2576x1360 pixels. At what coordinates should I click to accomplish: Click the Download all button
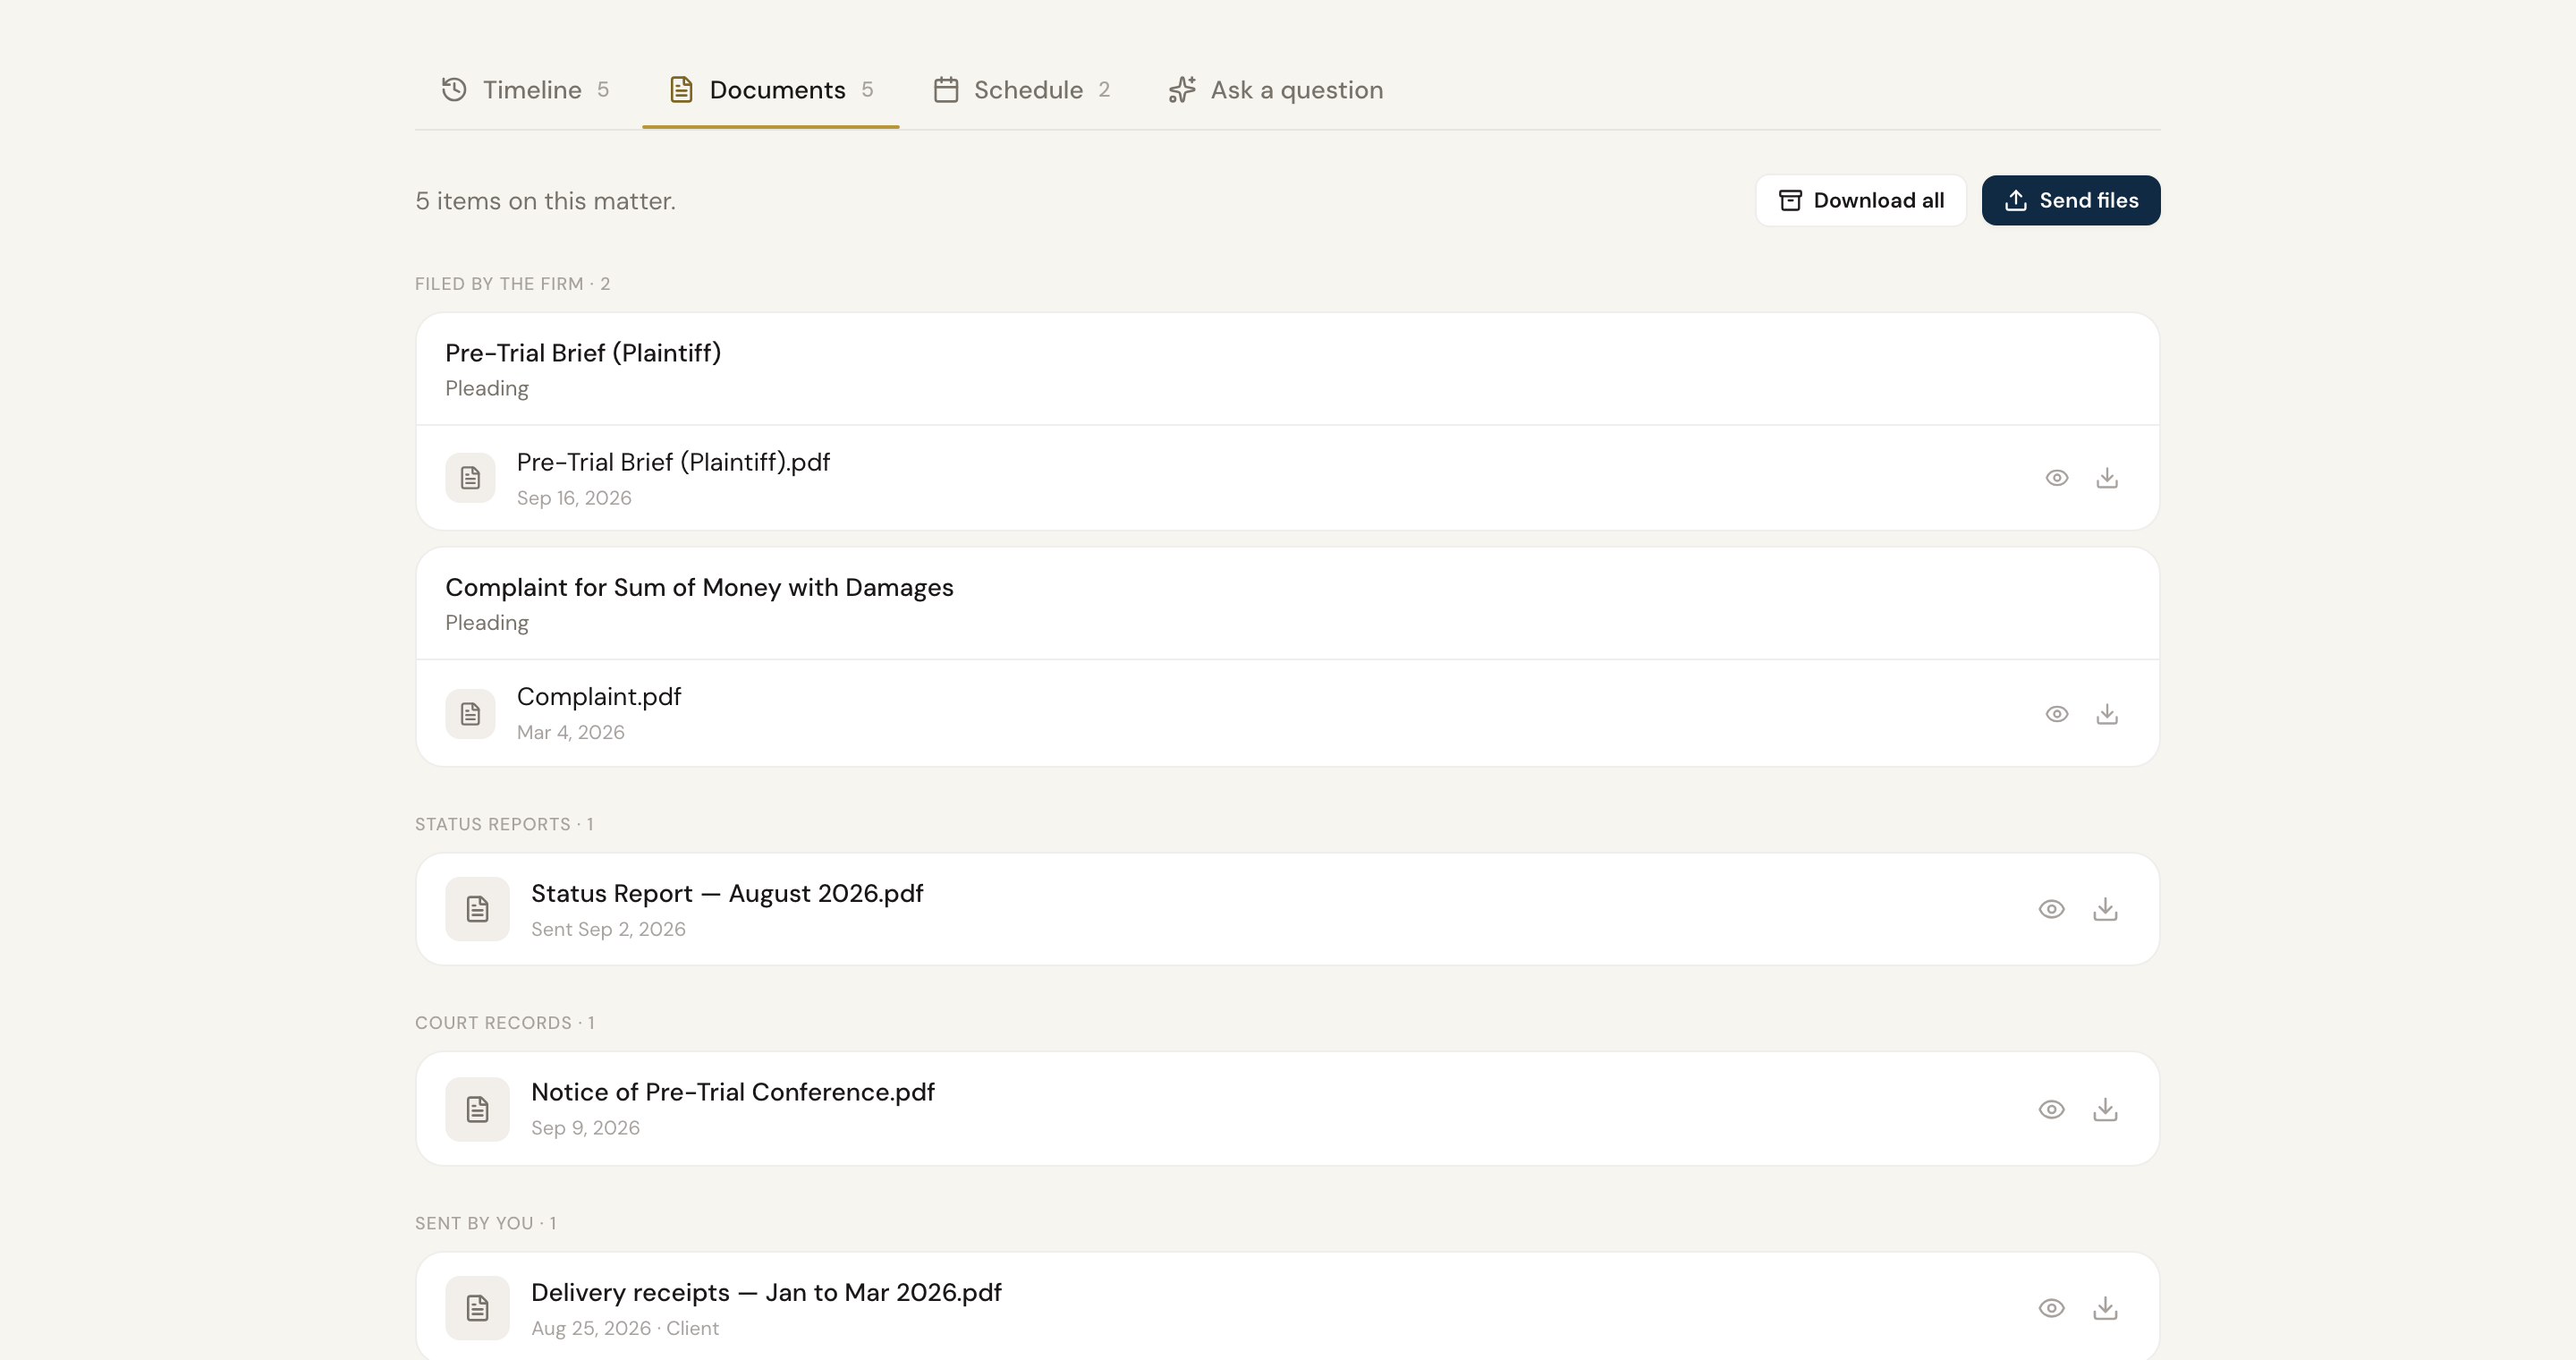(x=1861, y=201)
